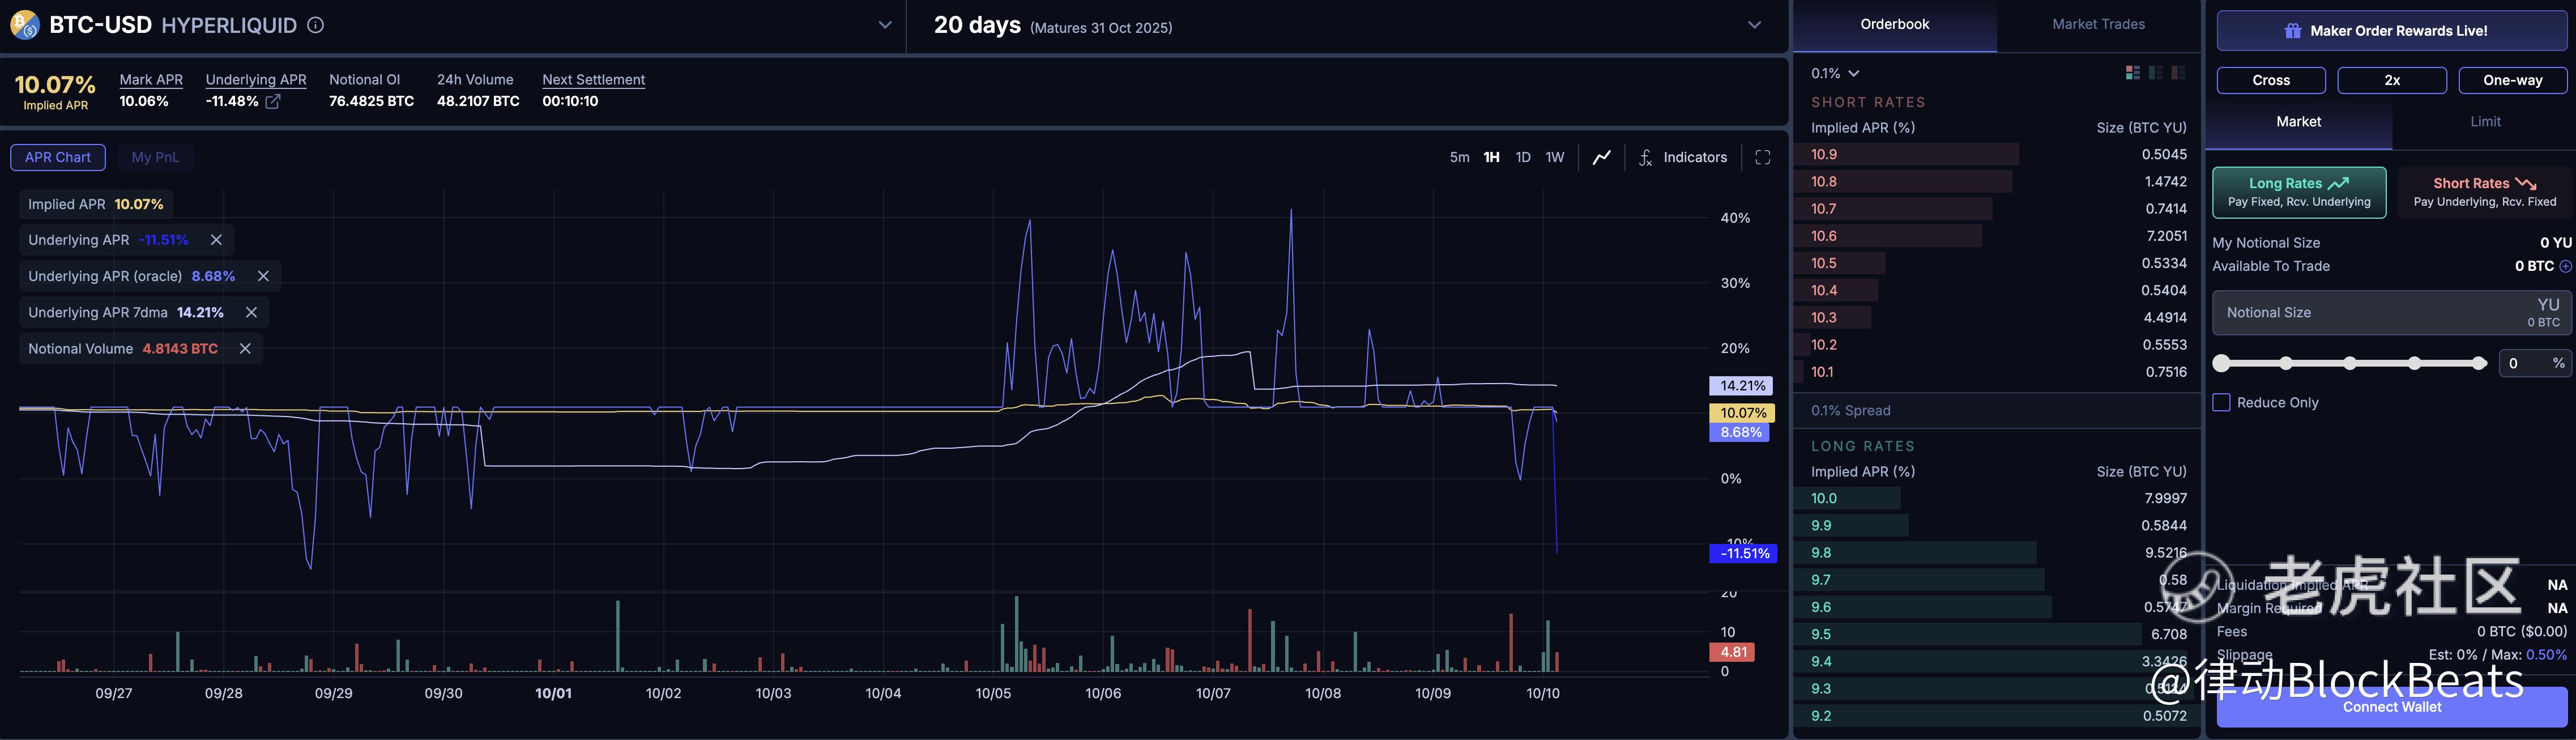2576x740 pixels.
Task: Click the Notional Size input field
Action: (x=2360, y=312)
